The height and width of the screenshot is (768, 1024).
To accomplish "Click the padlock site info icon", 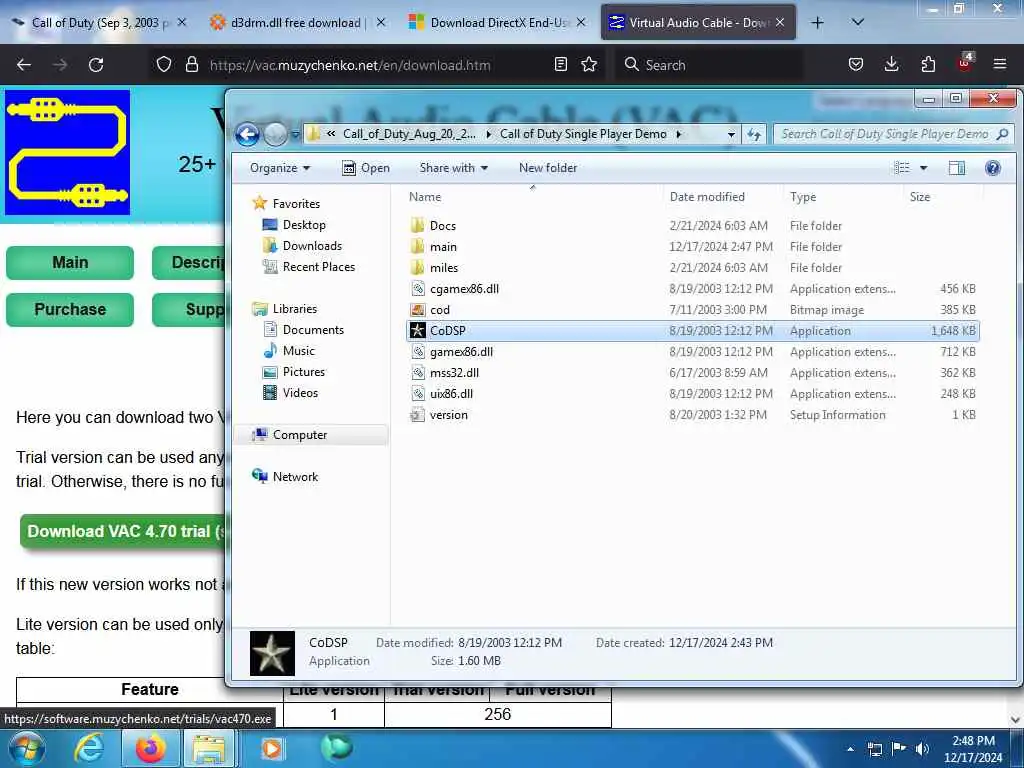I will tap(191, 65).
